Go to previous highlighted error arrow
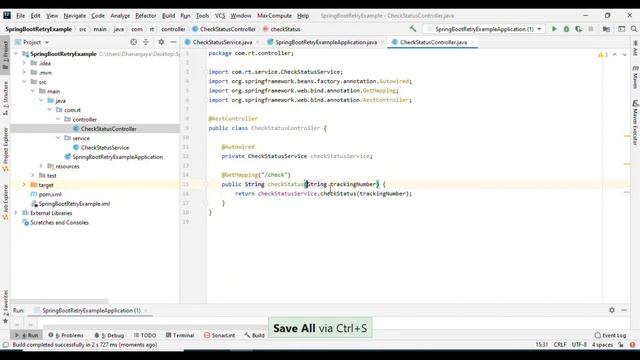Screen dimensions: 640x360 click(615, 54)
